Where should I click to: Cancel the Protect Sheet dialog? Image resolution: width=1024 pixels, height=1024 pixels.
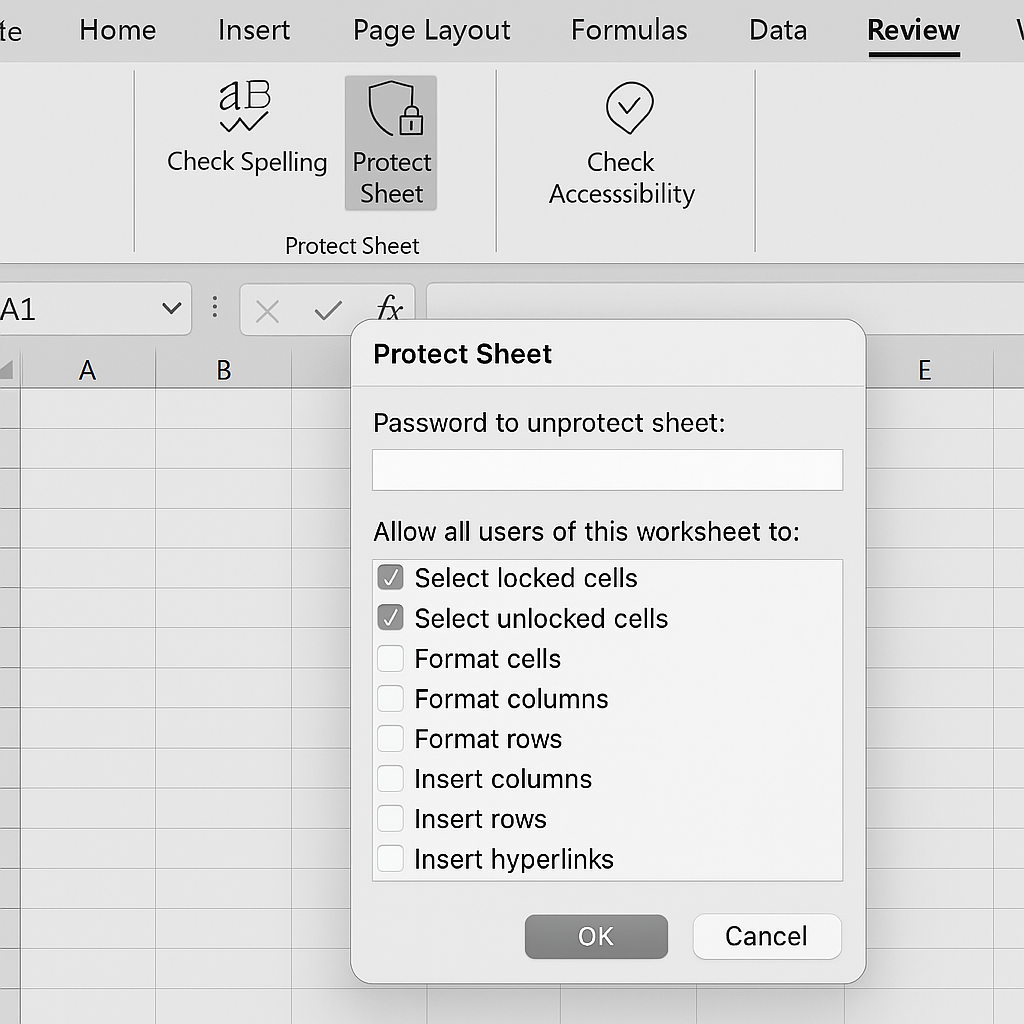coord(766,936)
